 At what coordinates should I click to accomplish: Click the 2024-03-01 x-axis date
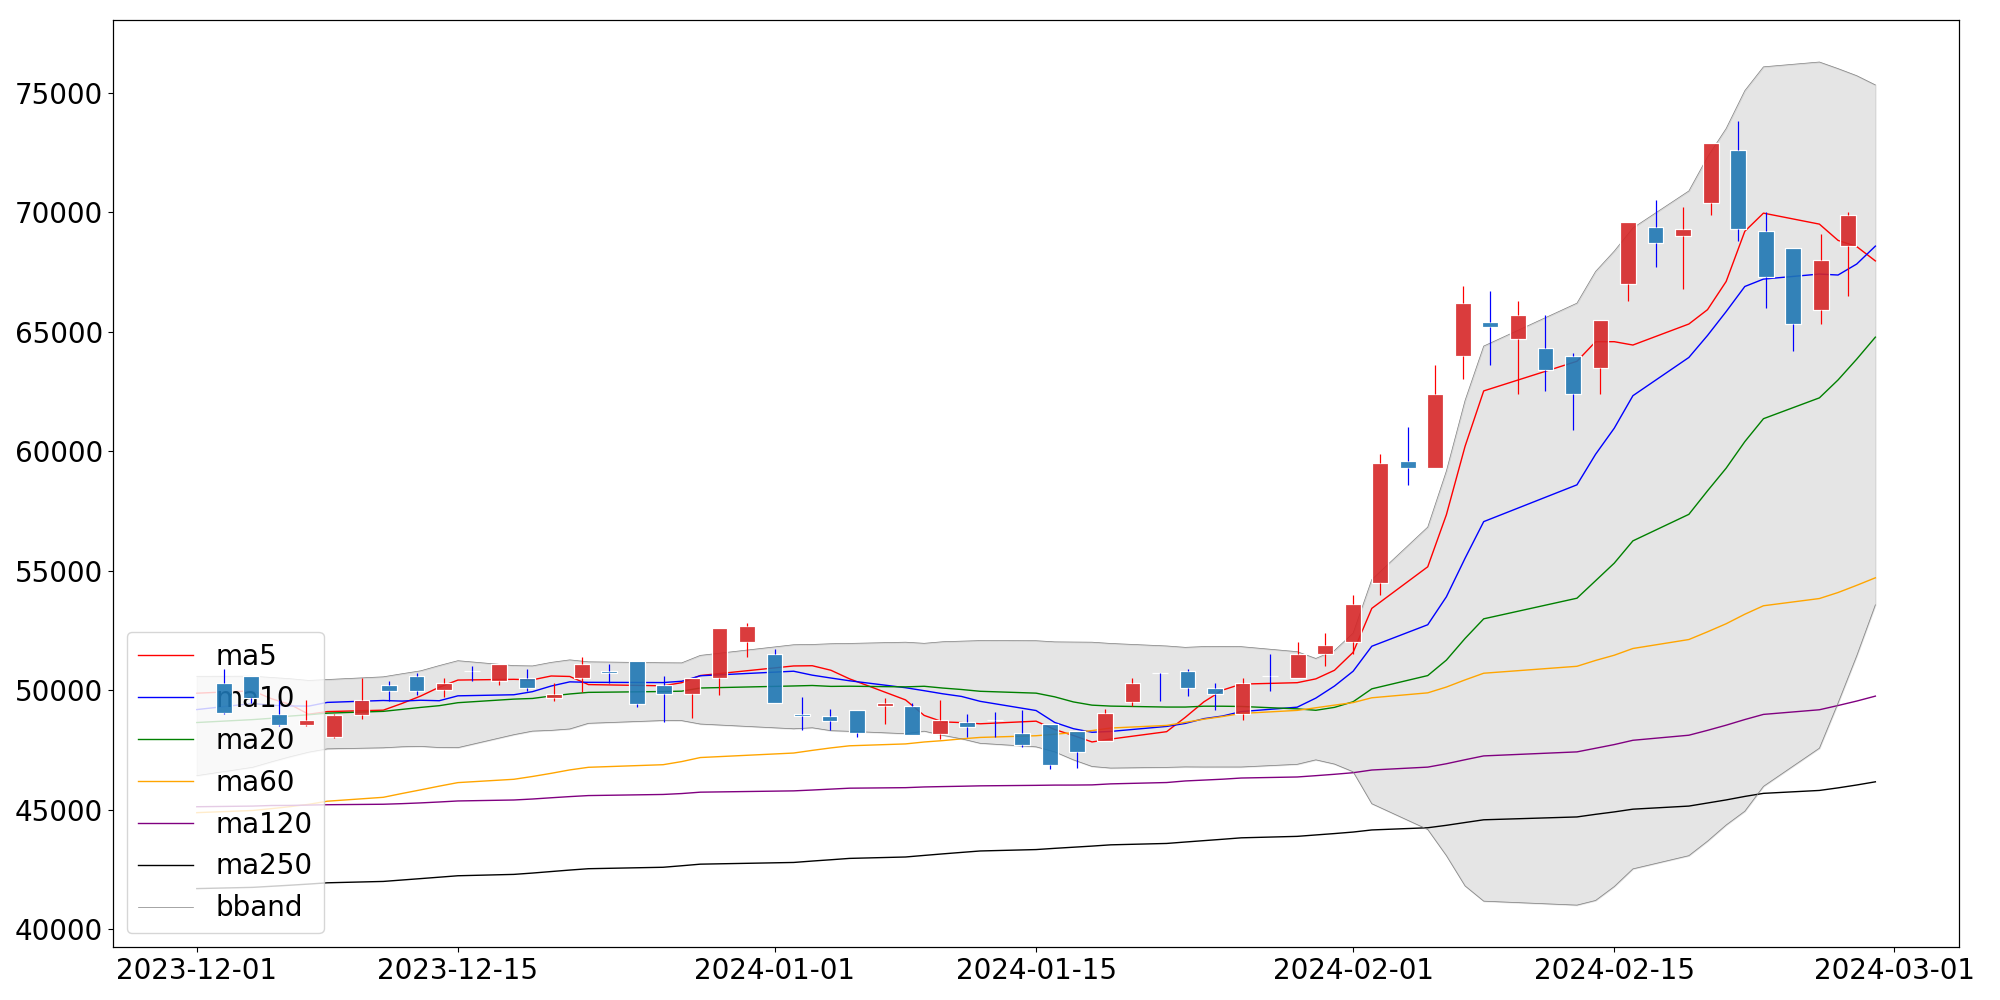[1894, 970]
